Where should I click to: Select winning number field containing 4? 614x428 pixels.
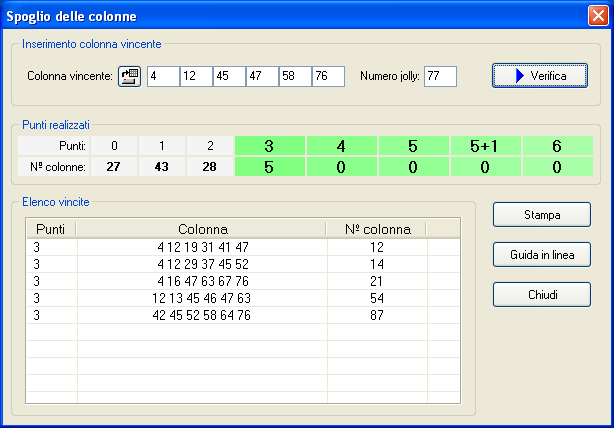click(163, 76)
